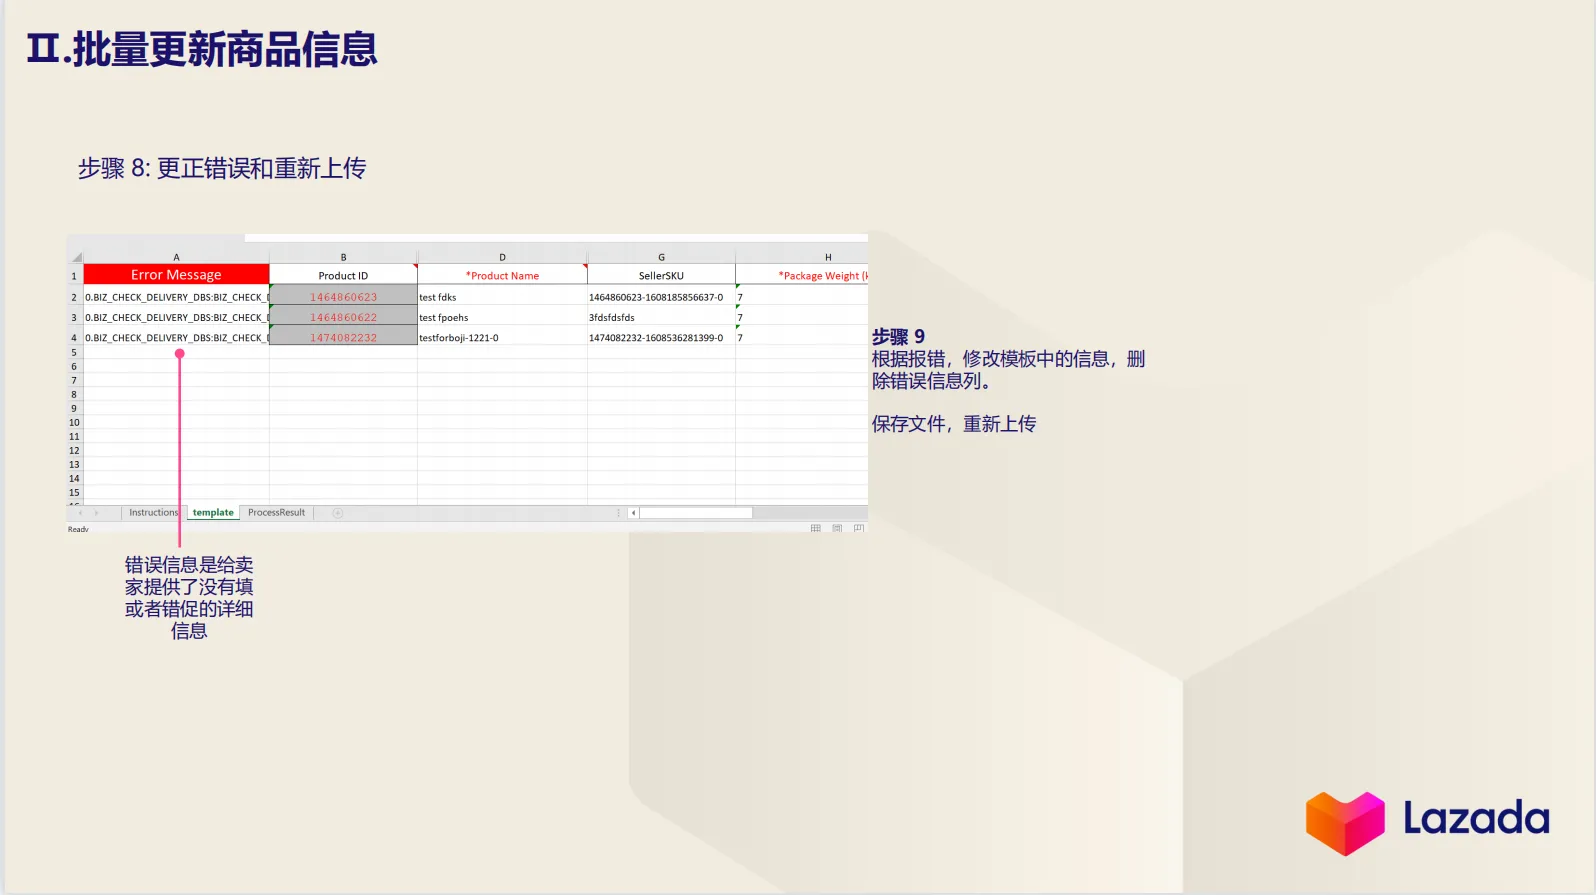Click the SellerSKU header cell
The height and width of the screenshot is (895, 1596).
661,275
